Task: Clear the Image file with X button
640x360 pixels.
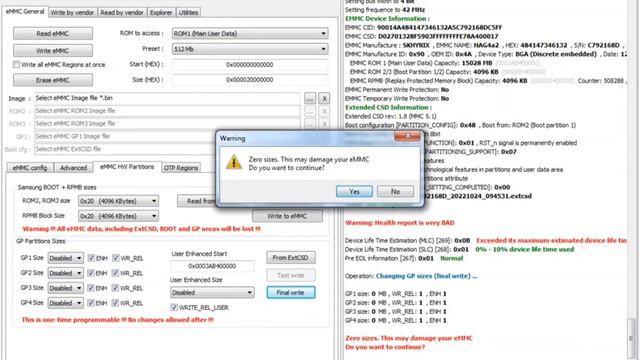Action: (324, 98)
